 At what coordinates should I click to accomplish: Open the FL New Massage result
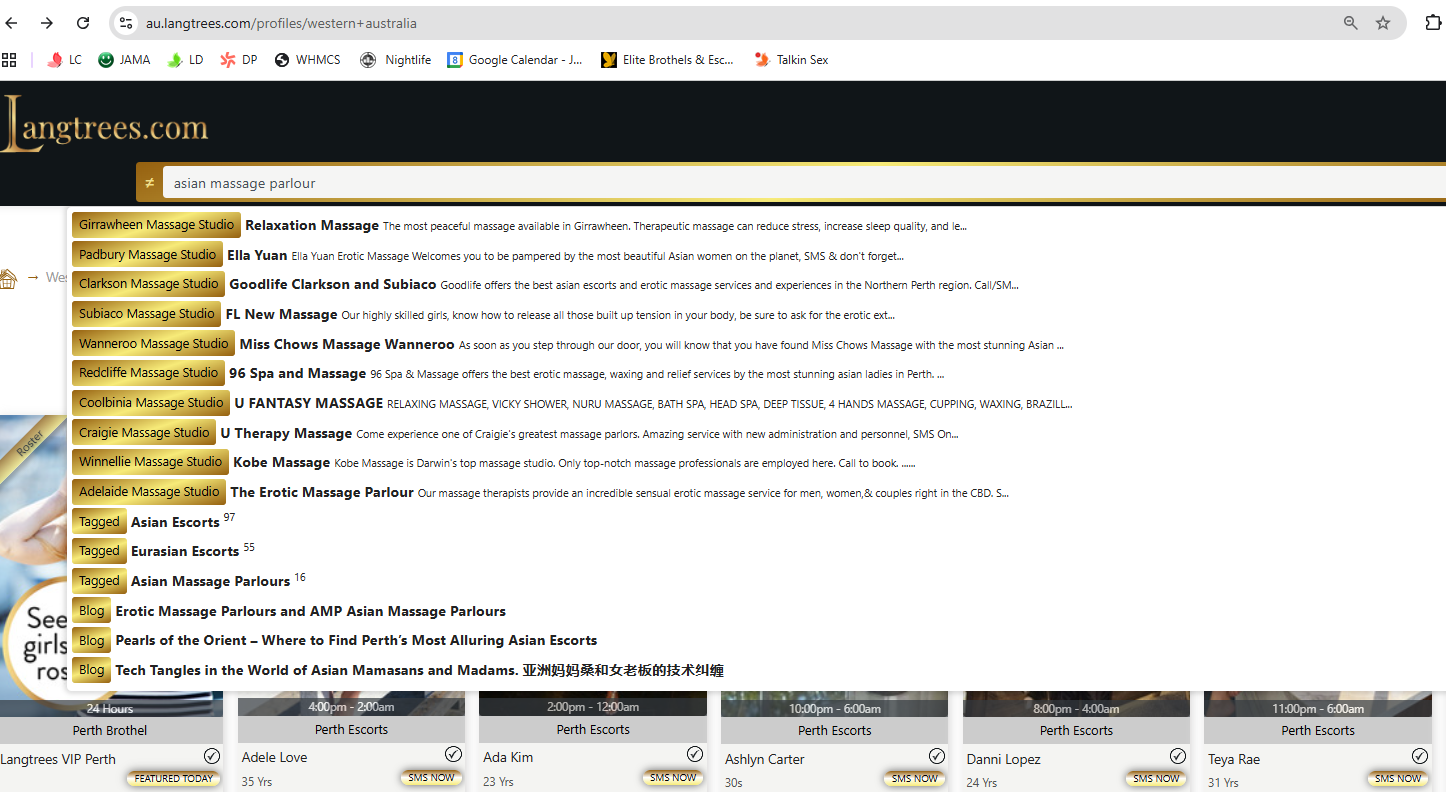point(282,314)
